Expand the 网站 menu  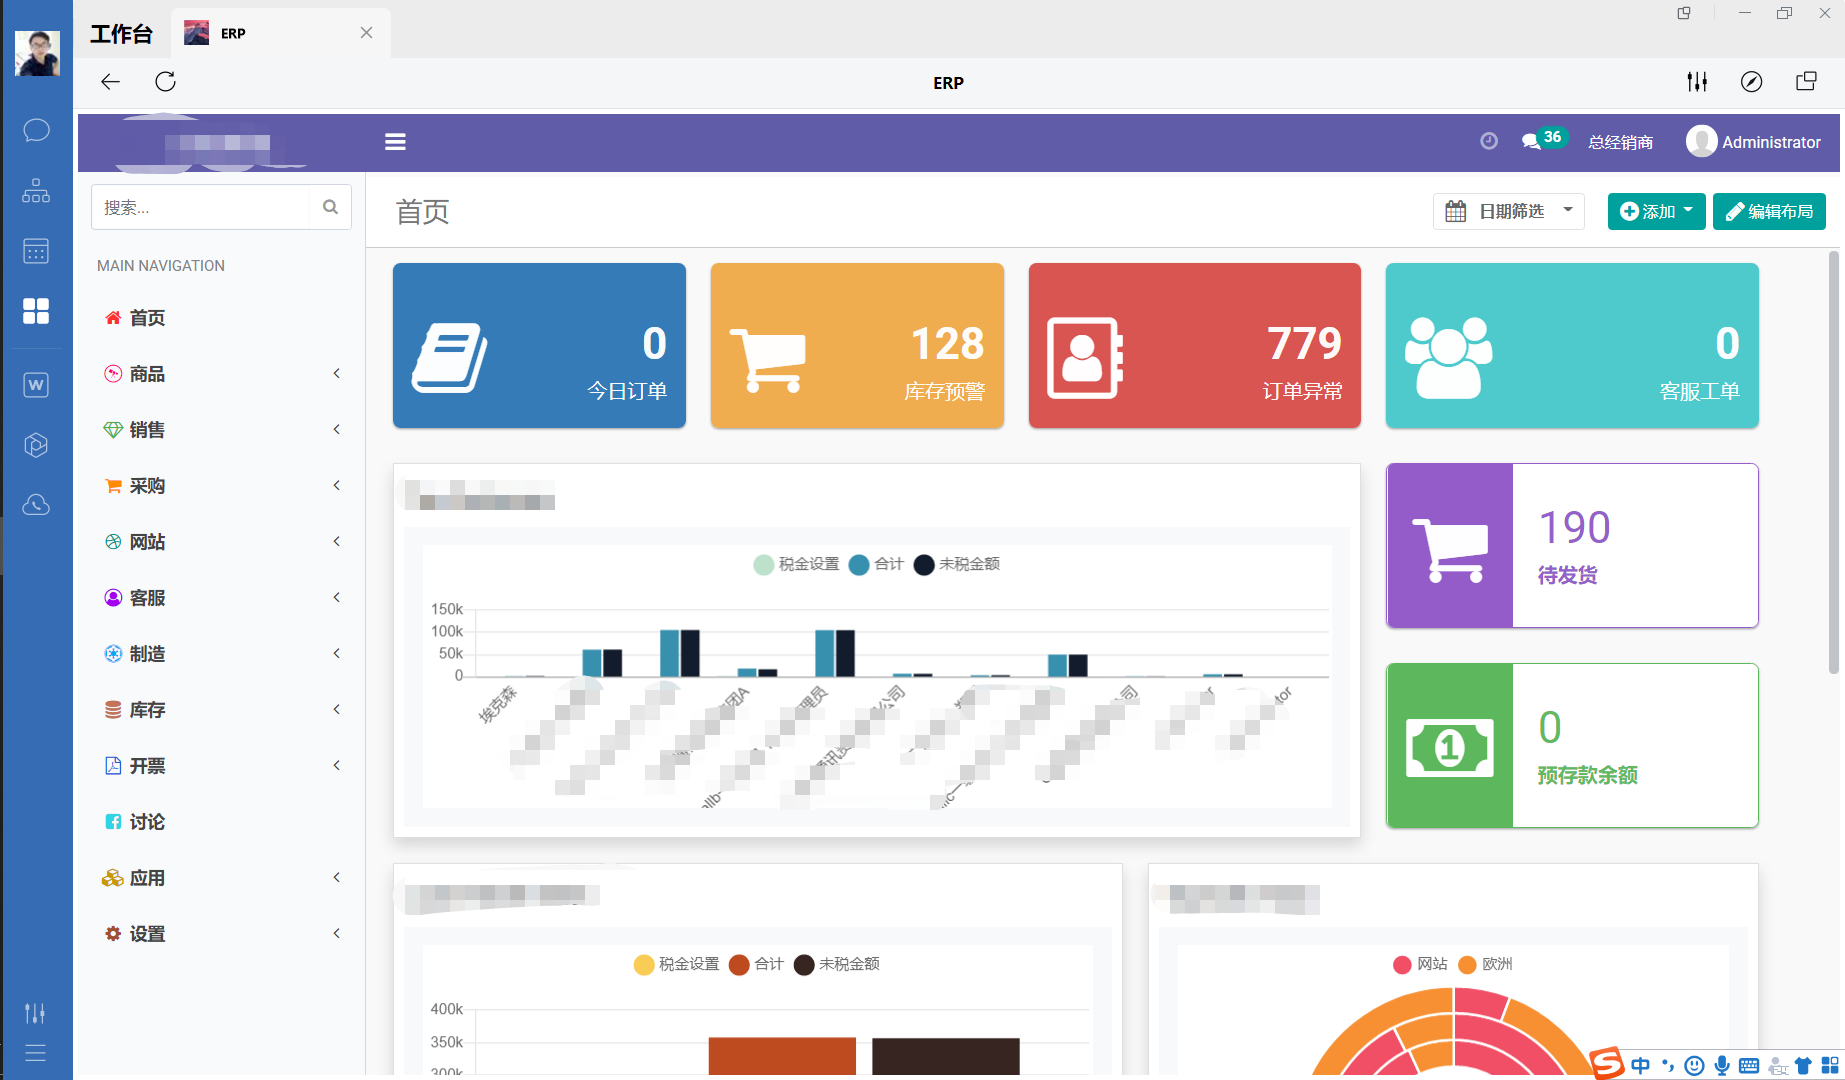pos(220,542)
